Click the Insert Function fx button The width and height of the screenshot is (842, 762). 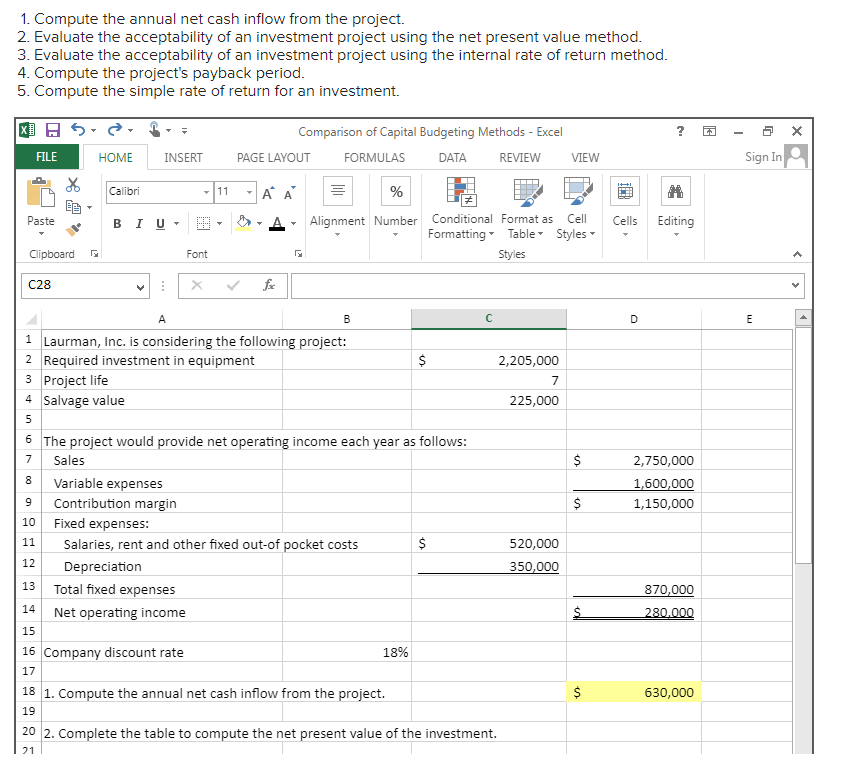(268, 285)
